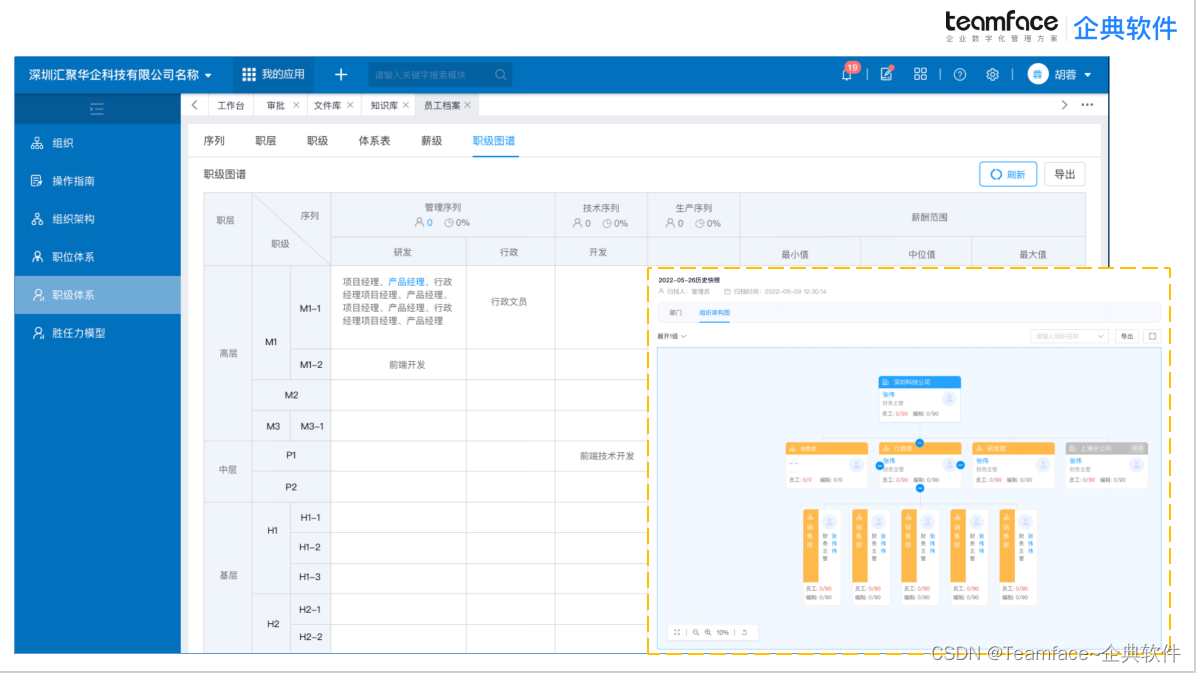Open the organization name combo box in snapshot
Image resolution: width=1196 pixels, height=673 pixels.
[1069, 336]
